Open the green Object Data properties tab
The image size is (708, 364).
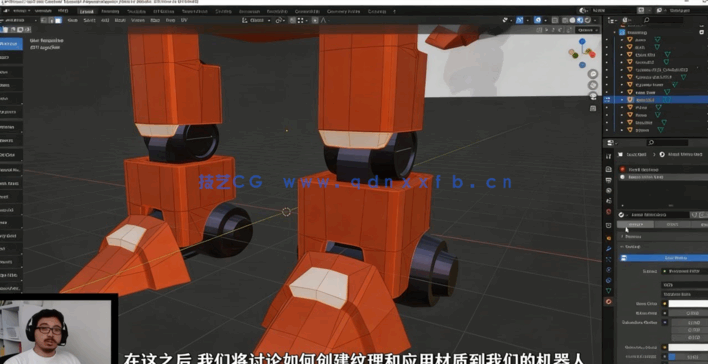pyautogui.click(x=608, y=290)
